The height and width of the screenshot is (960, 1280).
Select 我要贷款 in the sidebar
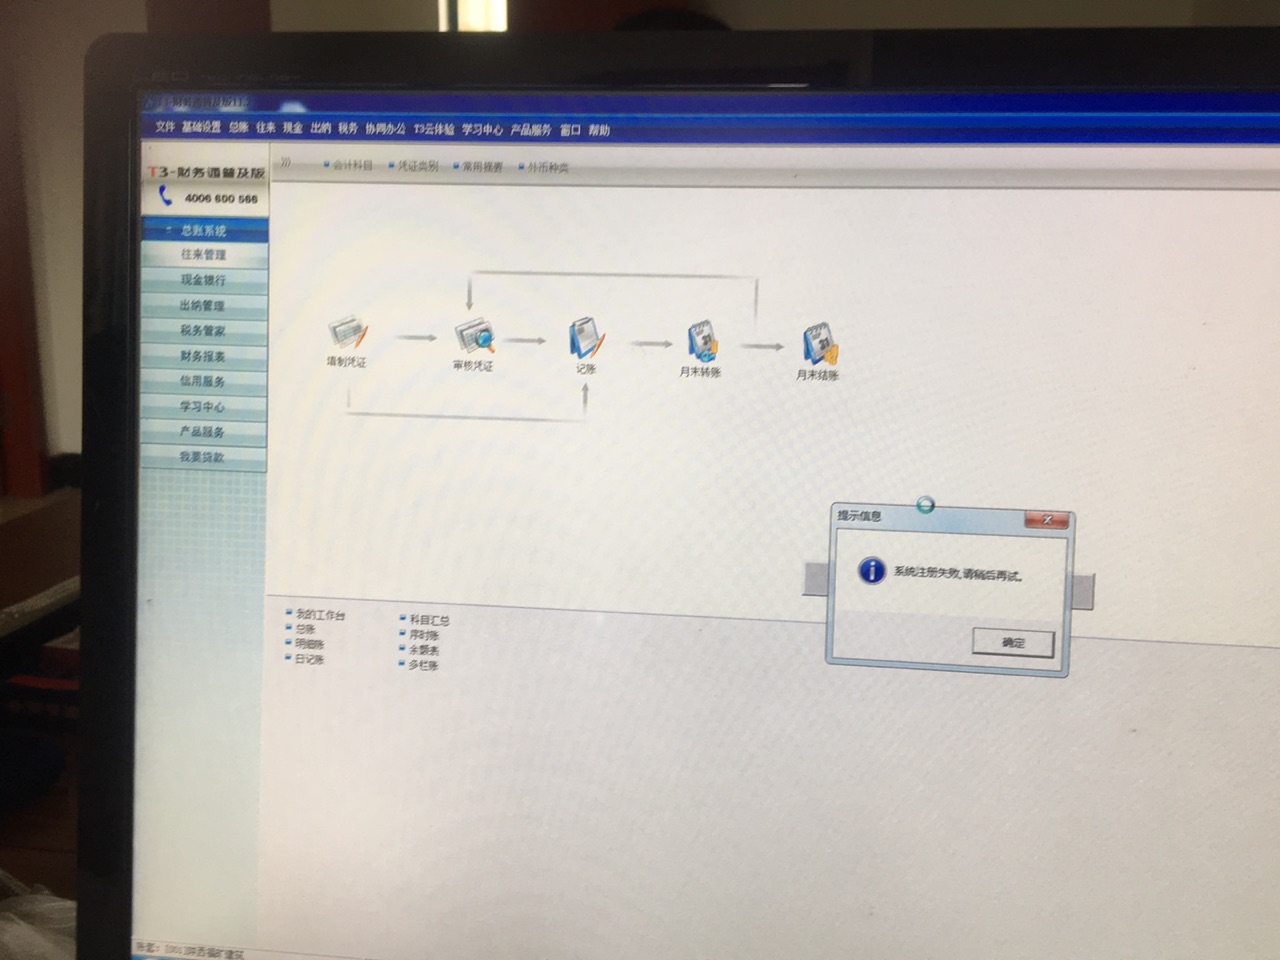(x=204, y=457)
